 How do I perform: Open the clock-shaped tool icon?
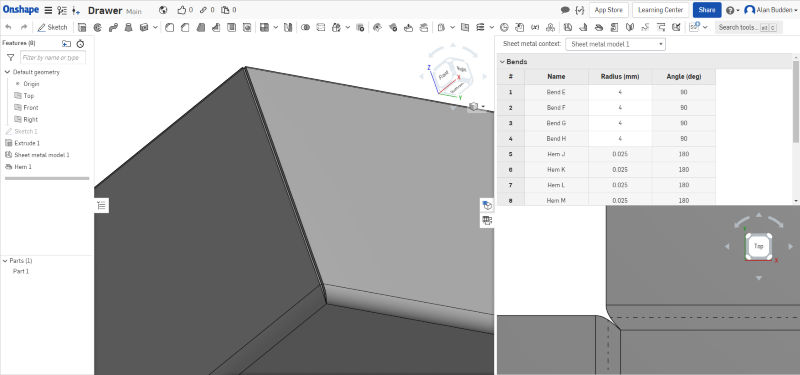tap(504, 27)
